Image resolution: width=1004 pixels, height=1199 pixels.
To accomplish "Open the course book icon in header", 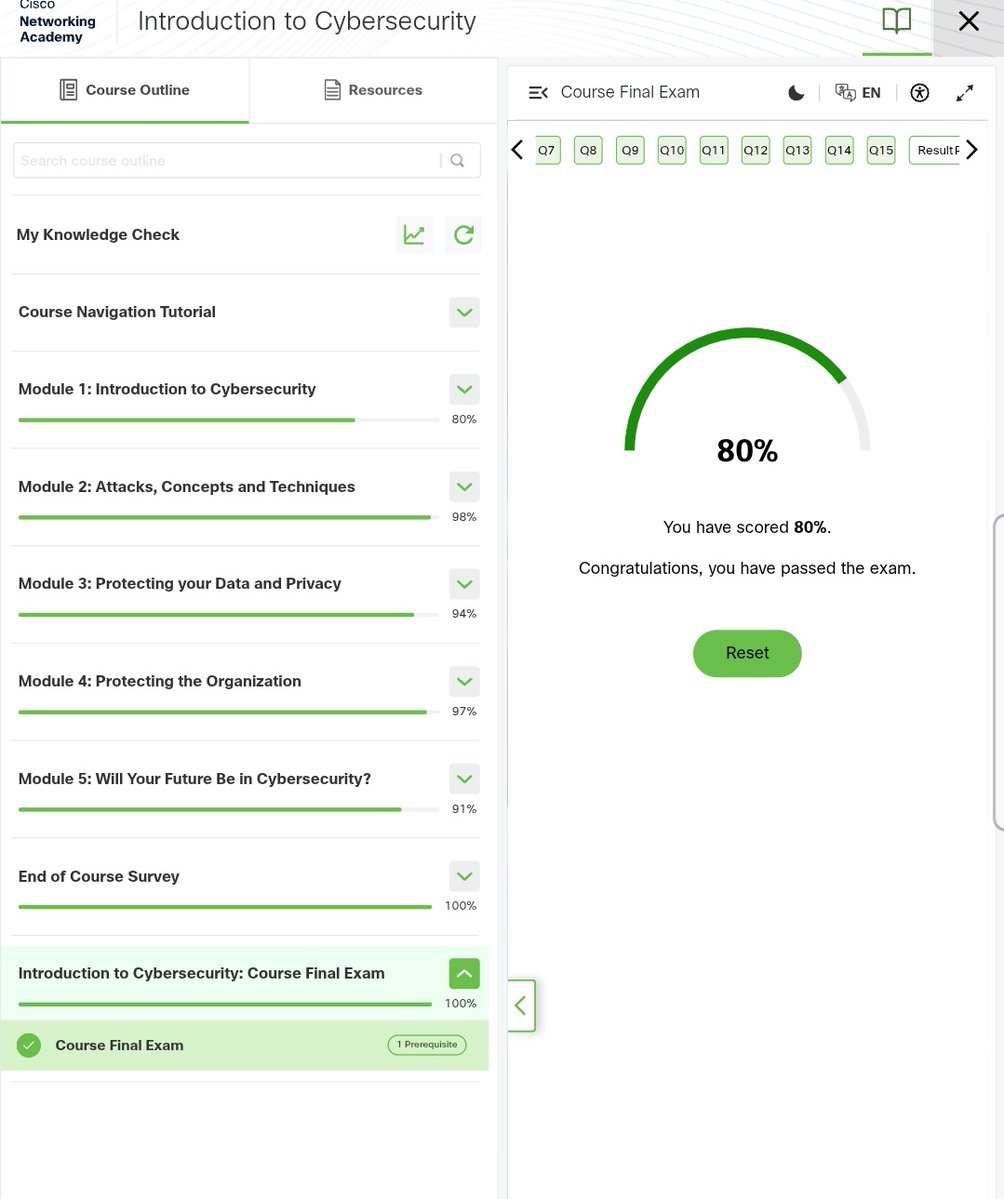I will (x=896, y=21).
